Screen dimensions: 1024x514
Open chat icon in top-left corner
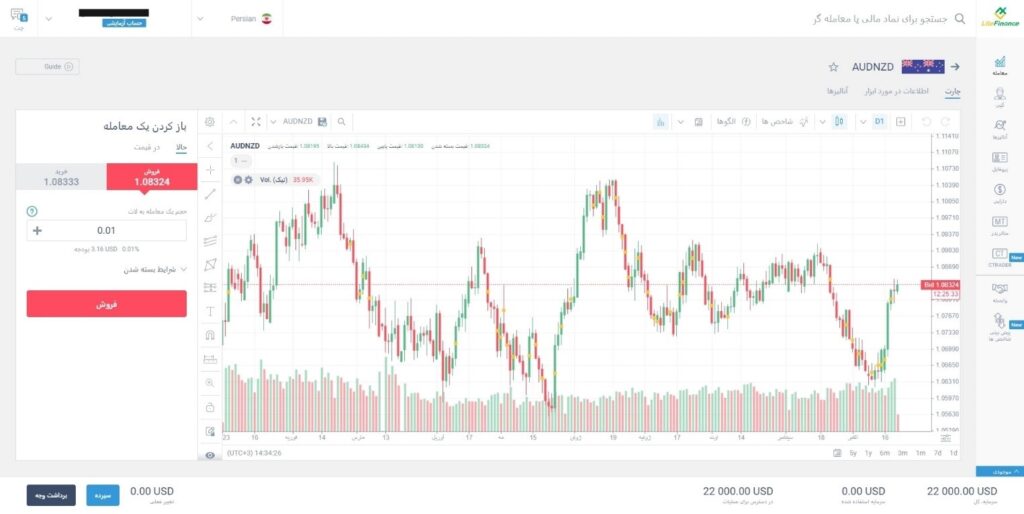19,17
